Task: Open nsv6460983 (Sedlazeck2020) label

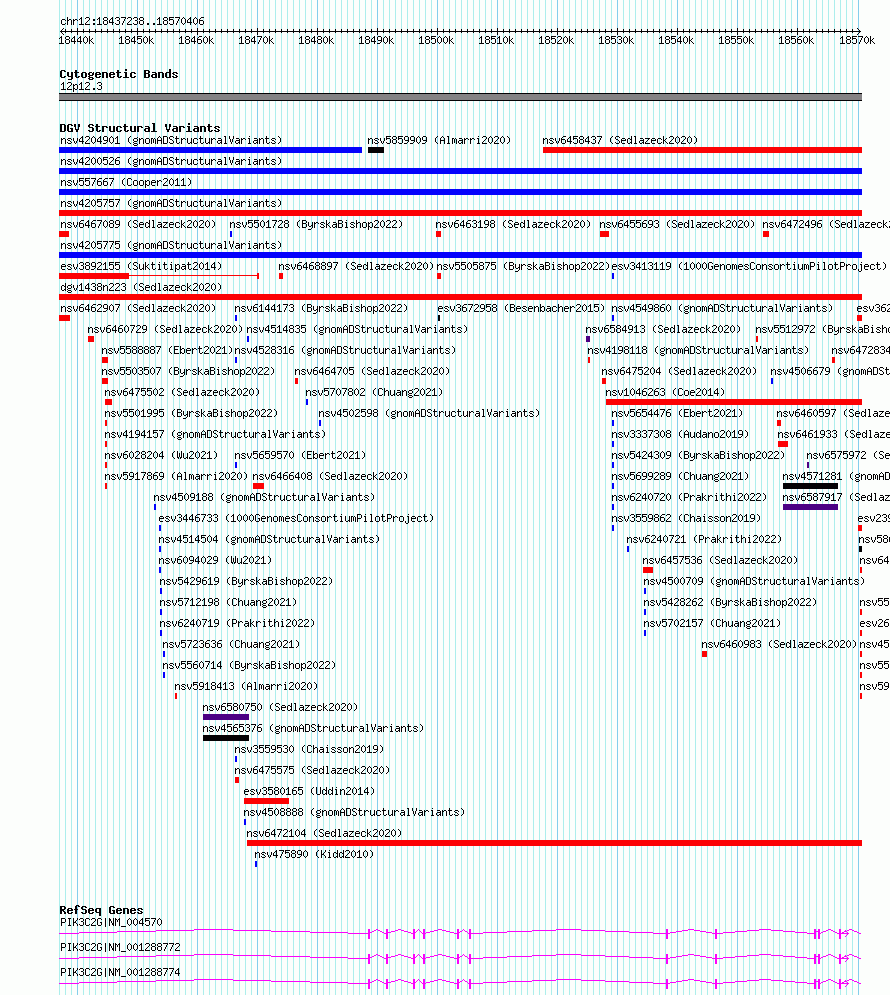Action: coord(779,643)
